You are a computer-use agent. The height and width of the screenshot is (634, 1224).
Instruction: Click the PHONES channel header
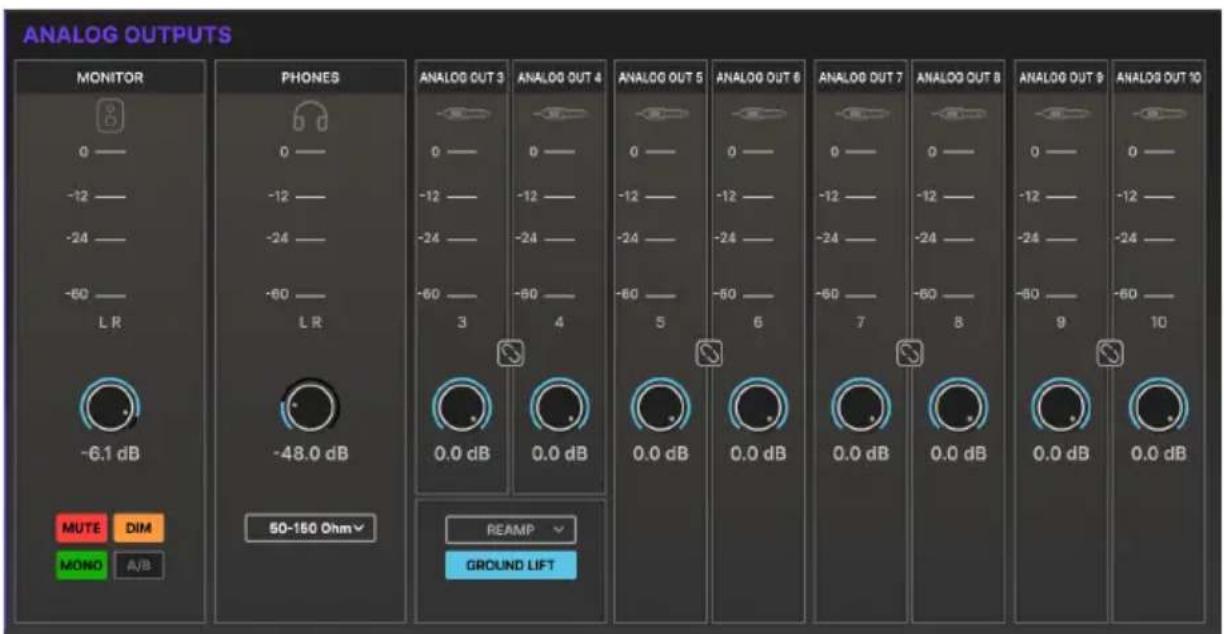click(310, 78)
